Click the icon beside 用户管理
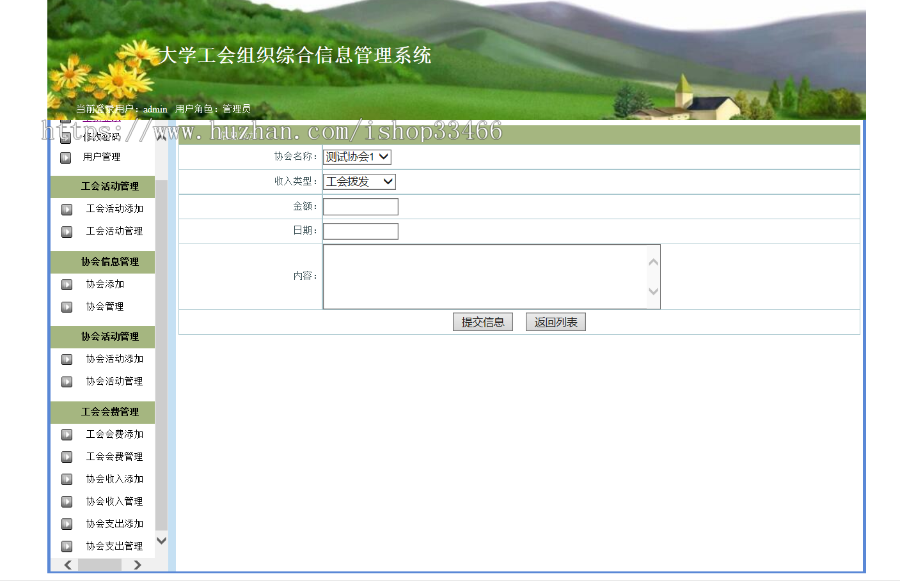This screenshot has width=900, height=581. tap(66, 157)
